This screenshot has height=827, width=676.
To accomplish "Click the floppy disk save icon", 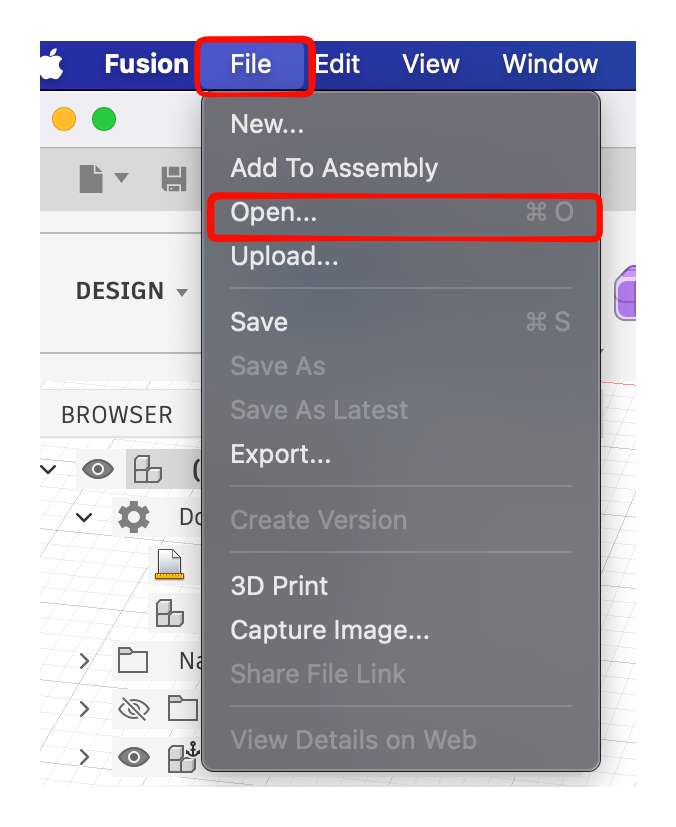I will click(174, 179).
